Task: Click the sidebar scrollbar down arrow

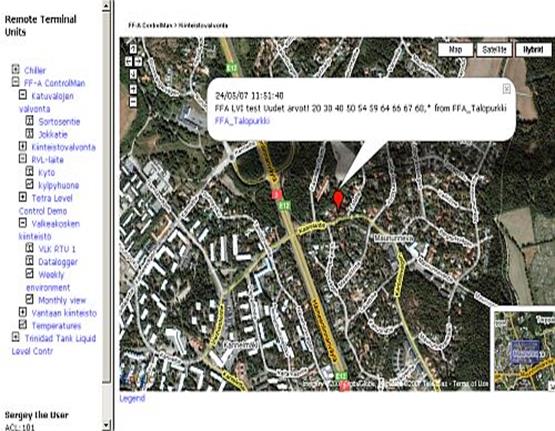Action: coord(107,425)
